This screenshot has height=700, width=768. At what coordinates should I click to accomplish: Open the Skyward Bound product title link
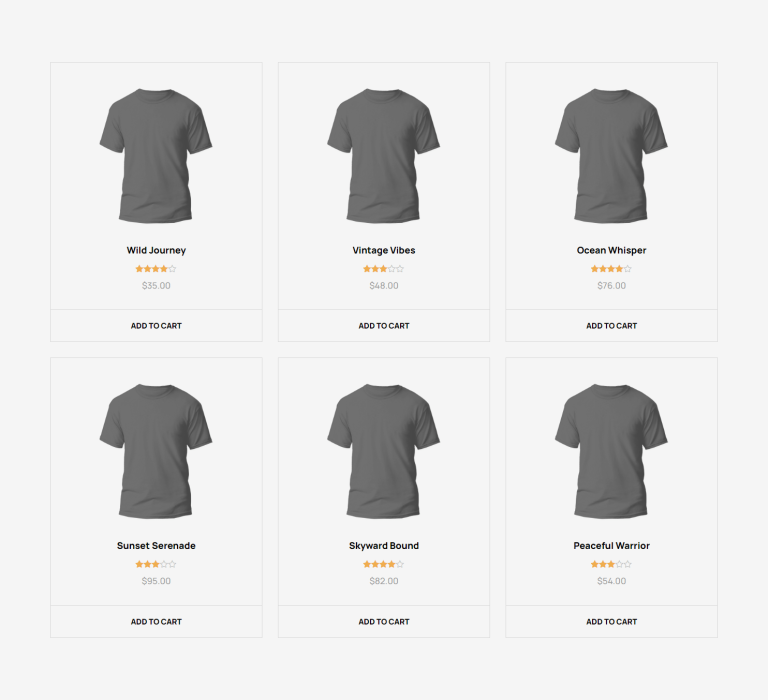384,546
